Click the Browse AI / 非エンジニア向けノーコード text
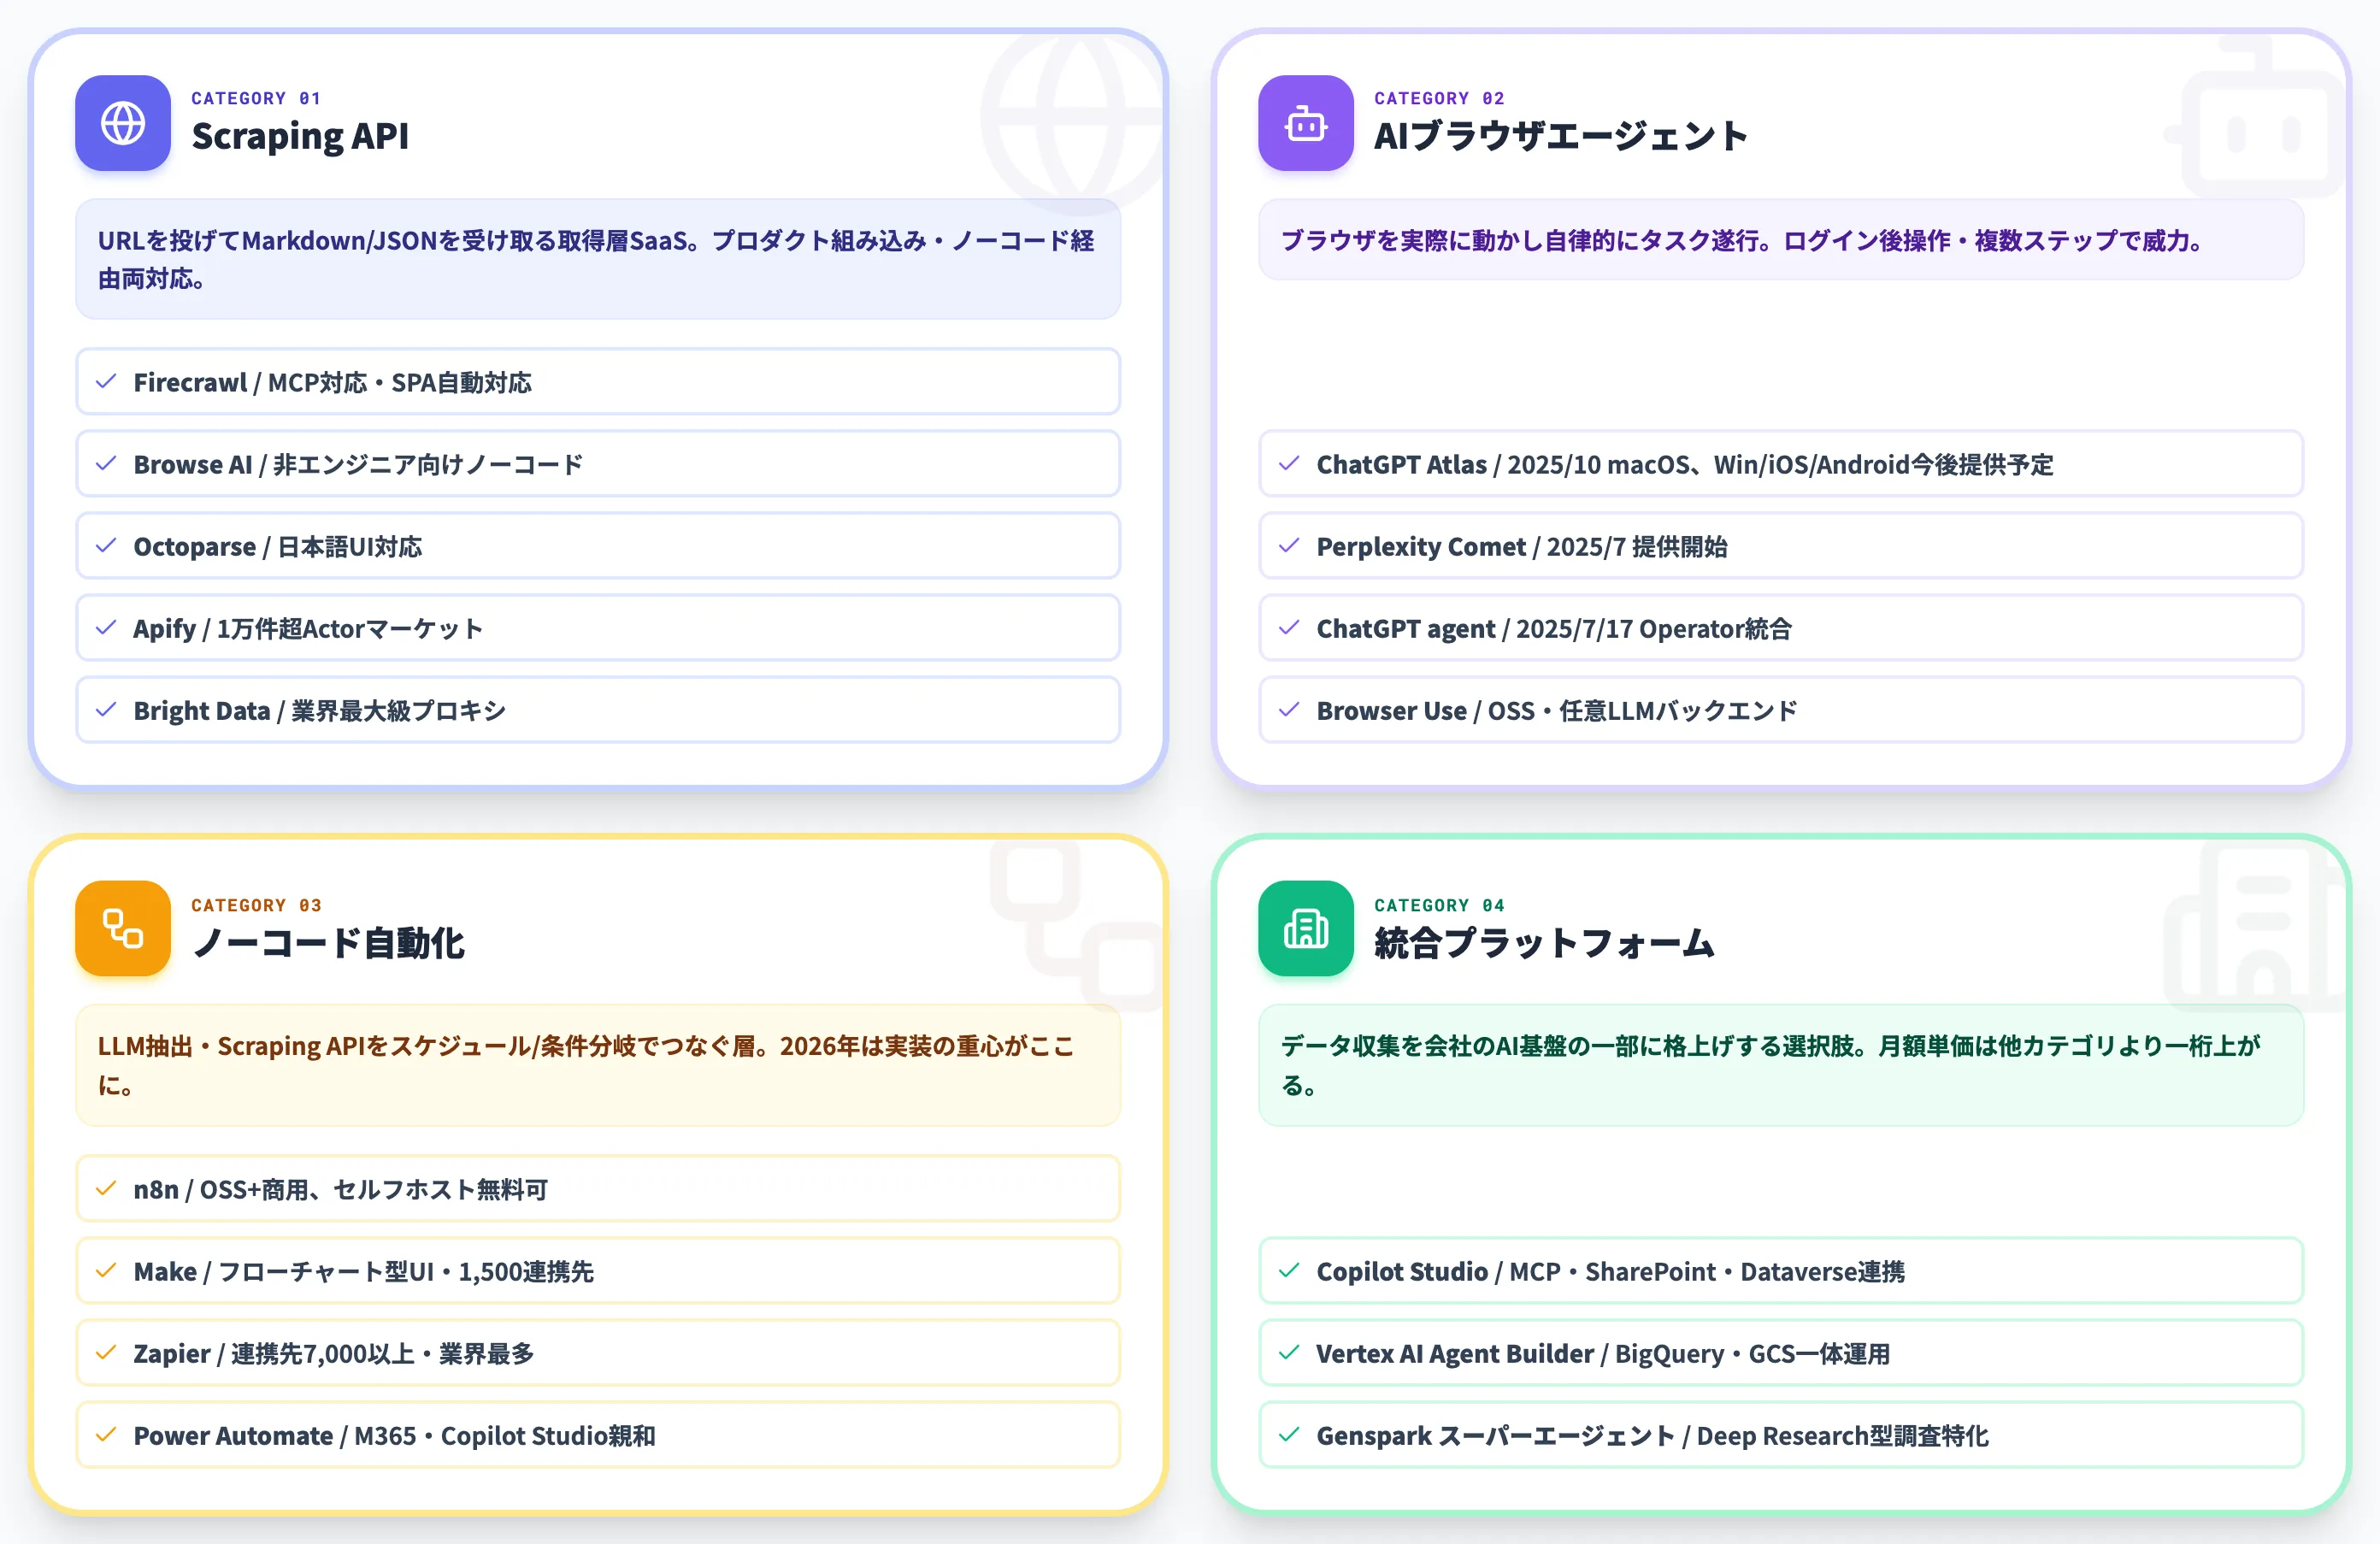Screen dimensions: 2380x1544 (358, 464)
